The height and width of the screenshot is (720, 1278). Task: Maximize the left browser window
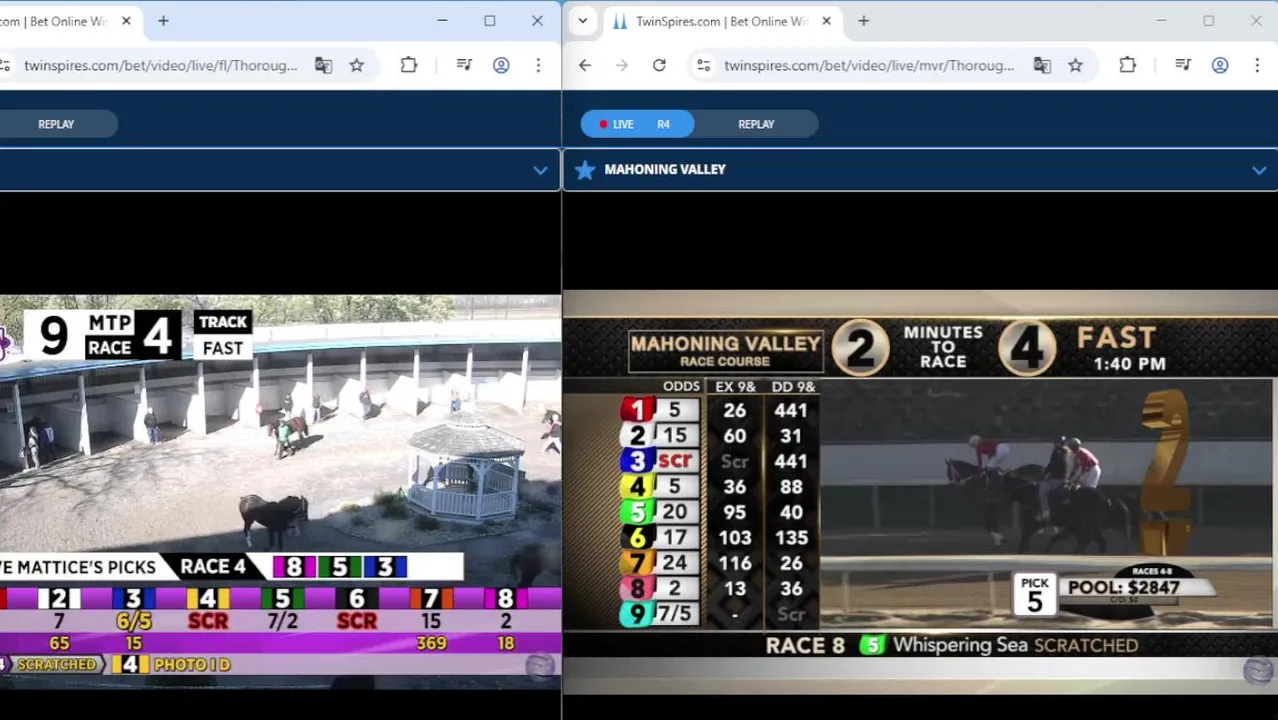[x=490, y=21]
